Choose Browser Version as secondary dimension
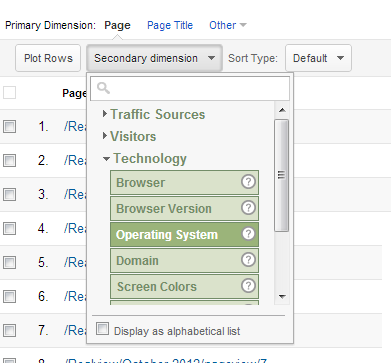This screenshot has width=391, height=363. coord(184,208)
